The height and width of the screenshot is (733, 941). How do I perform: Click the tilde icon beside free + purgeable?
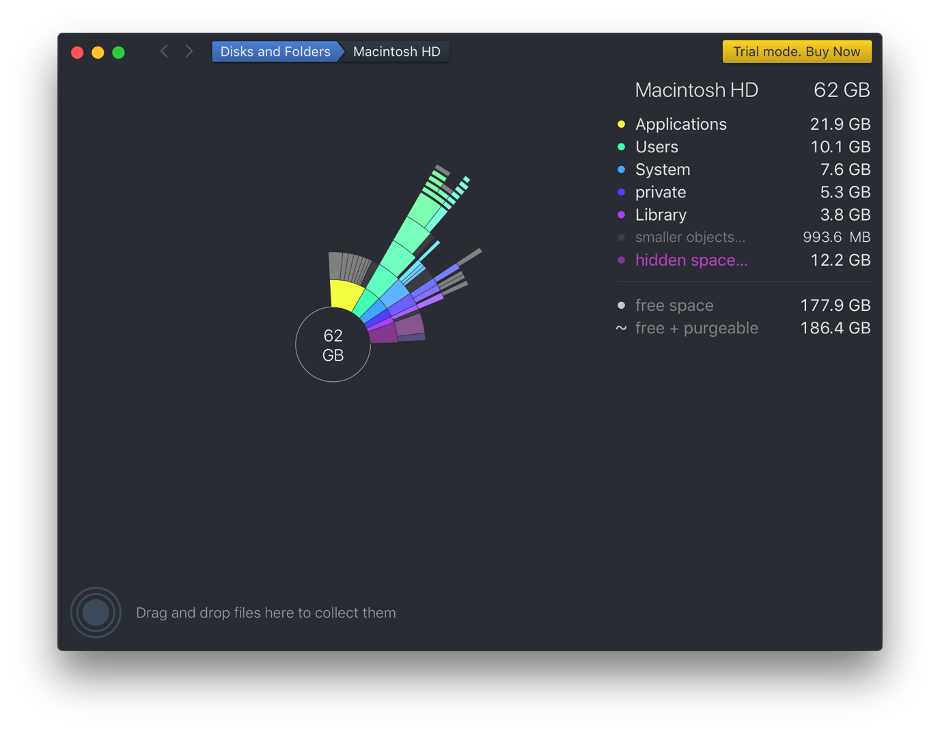621,328
